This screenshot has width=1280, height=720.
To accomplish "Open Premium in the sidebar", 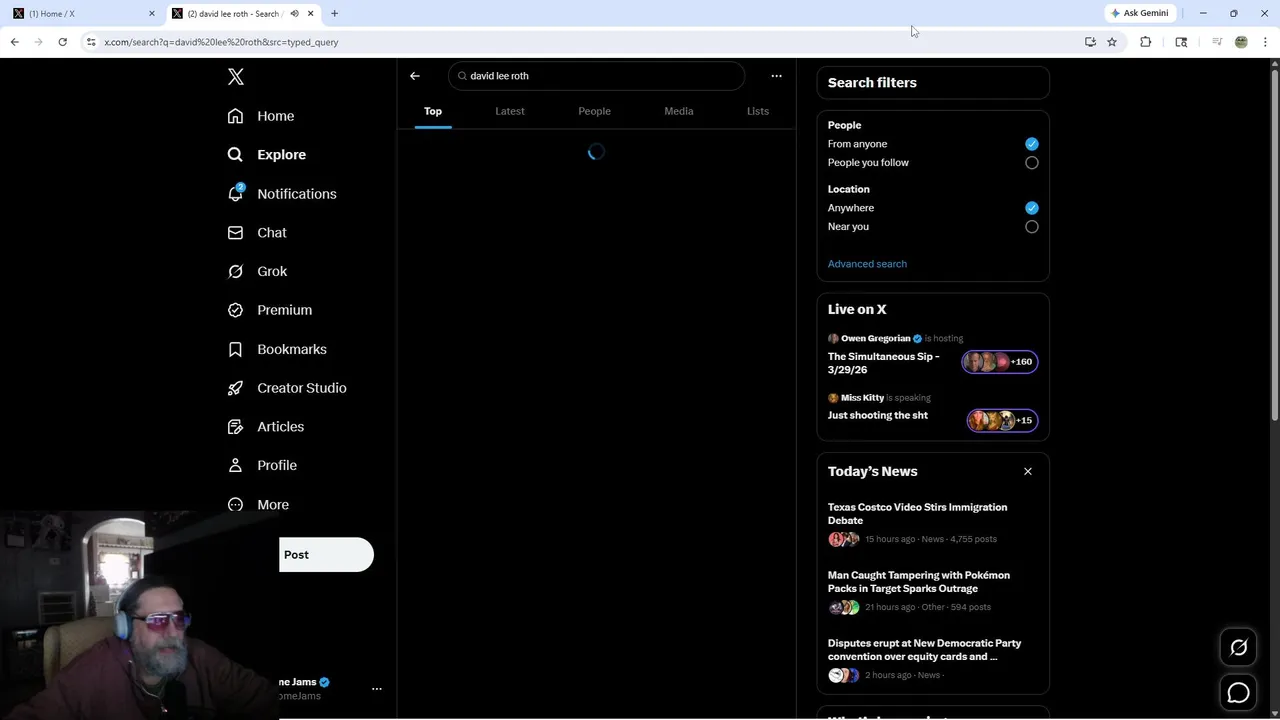I will click(270, 310).
